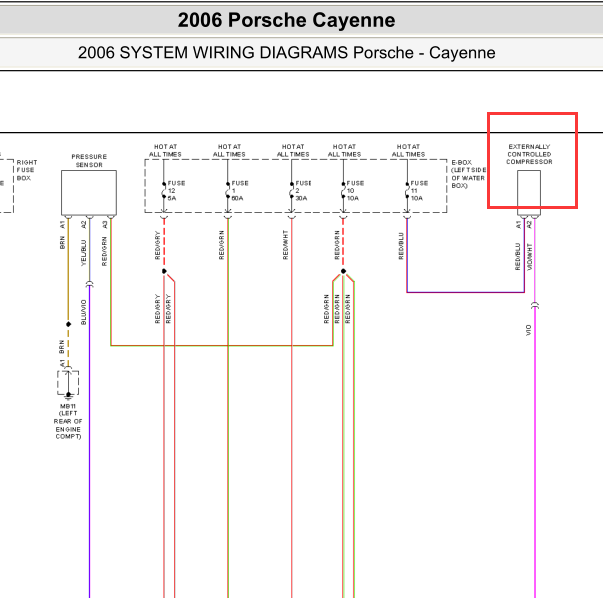Click the RED/GRN label directly below Fuse 1
603x598 pixels.
point(222,245)
